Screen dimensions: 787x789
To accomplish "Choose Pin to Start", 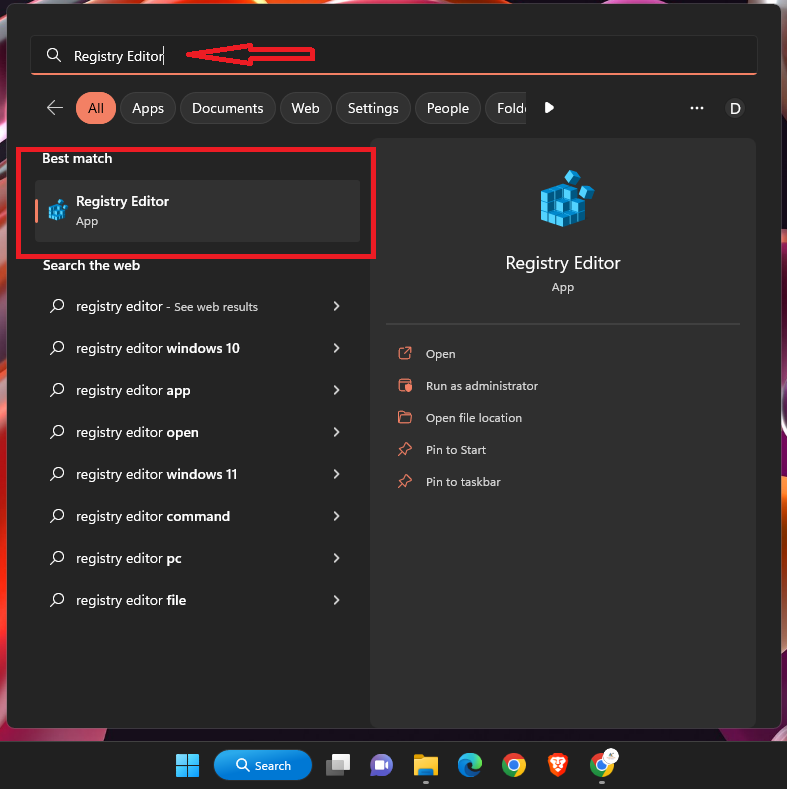I will point(456,450).
